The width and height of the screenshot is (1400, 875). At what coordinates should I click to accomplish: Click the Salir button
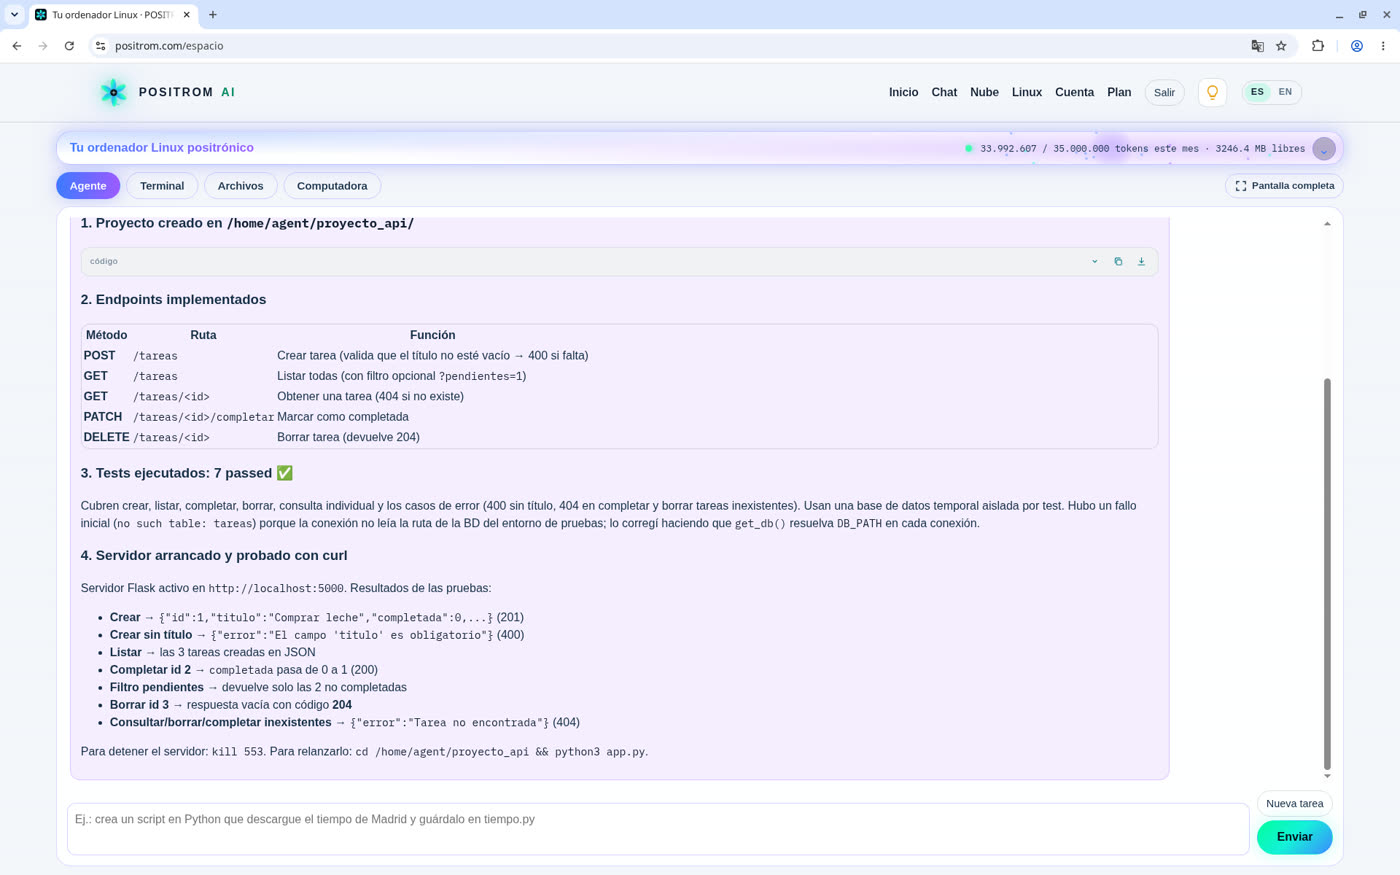pyautogui.click(x=1164, y=92)
